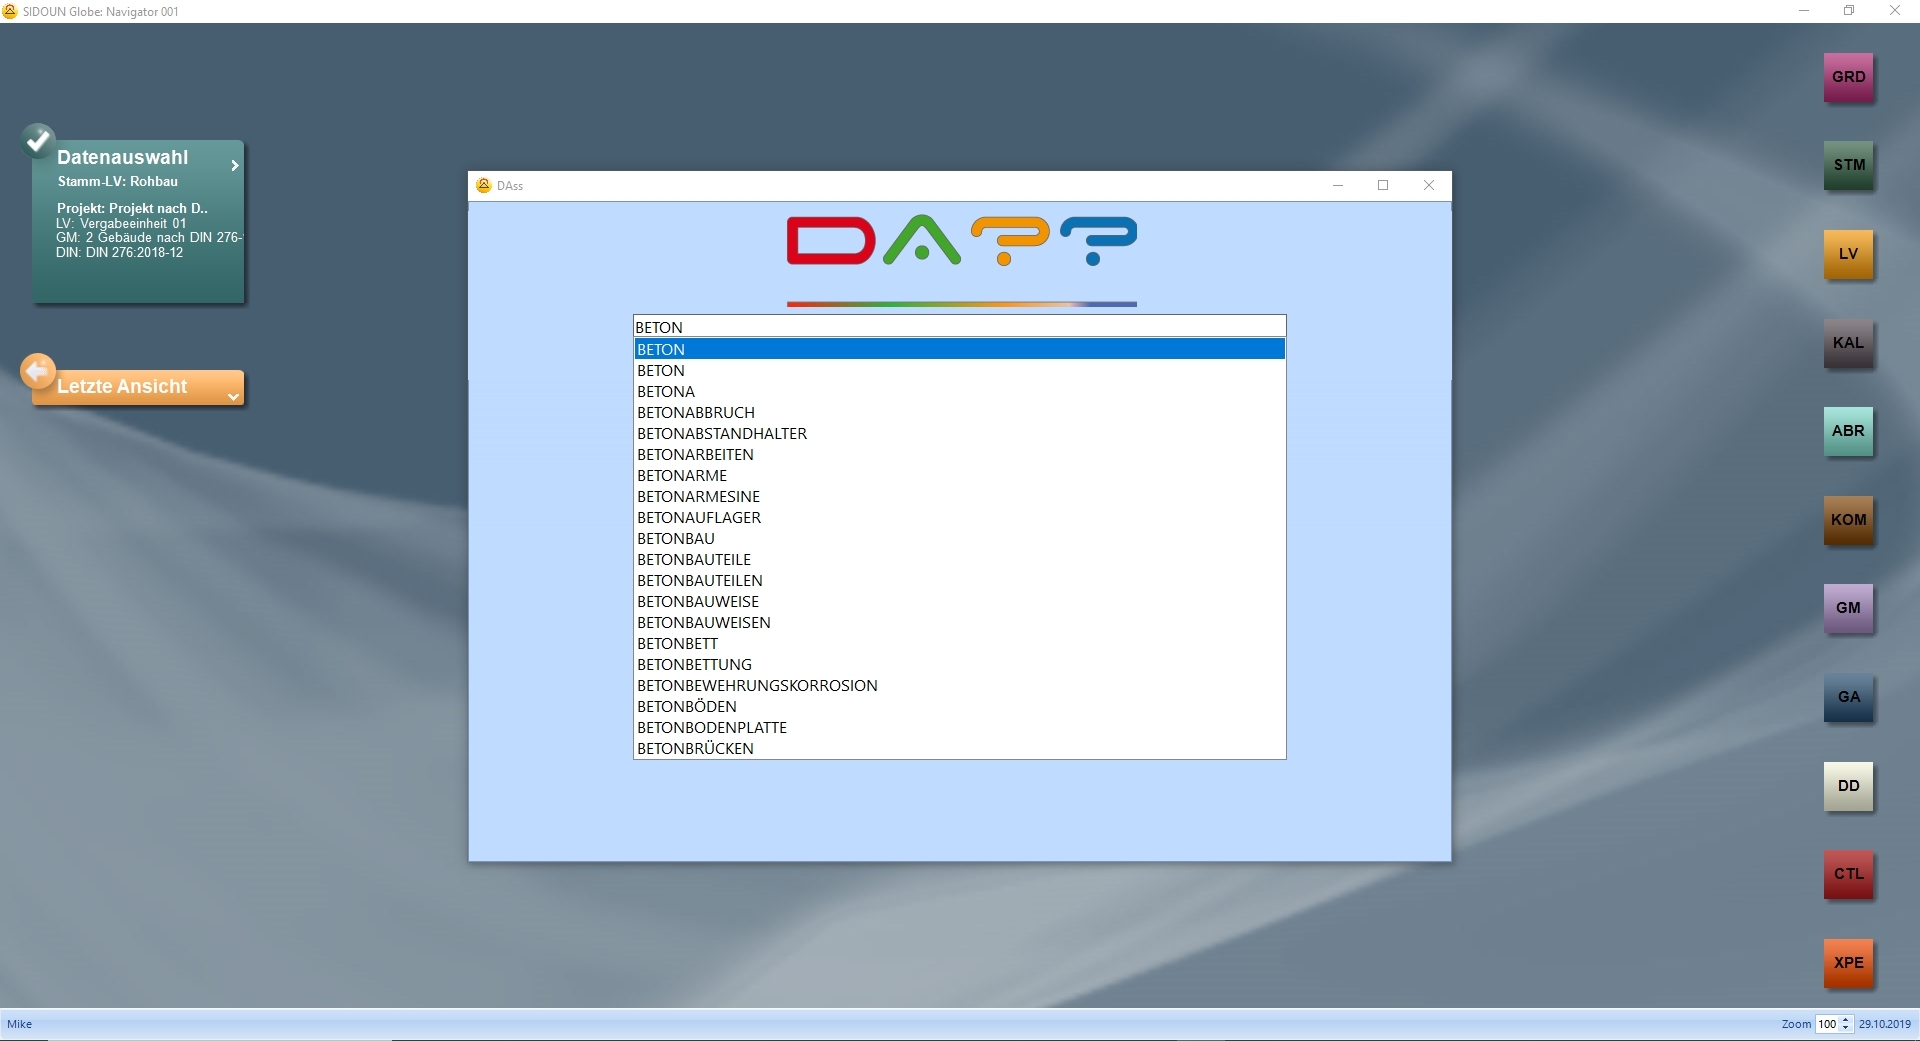Screen dimensions: 1920x1041
Task: Click the Datenauswahl checkmark icon
Action: [x=38, y=141]
